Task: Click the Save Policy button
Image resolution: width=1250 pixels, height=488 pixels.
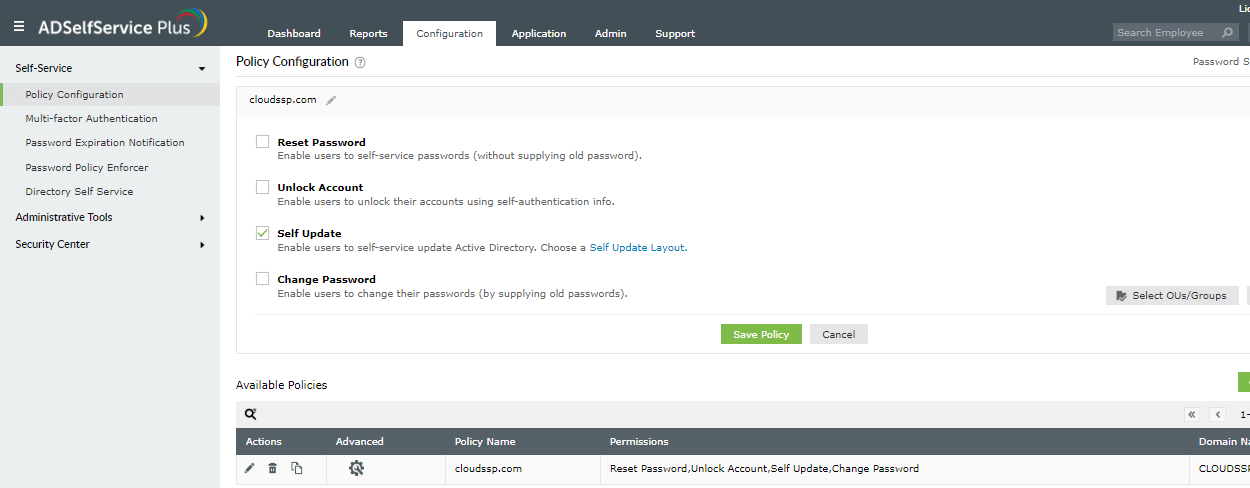Action: (x=761, y=334)
